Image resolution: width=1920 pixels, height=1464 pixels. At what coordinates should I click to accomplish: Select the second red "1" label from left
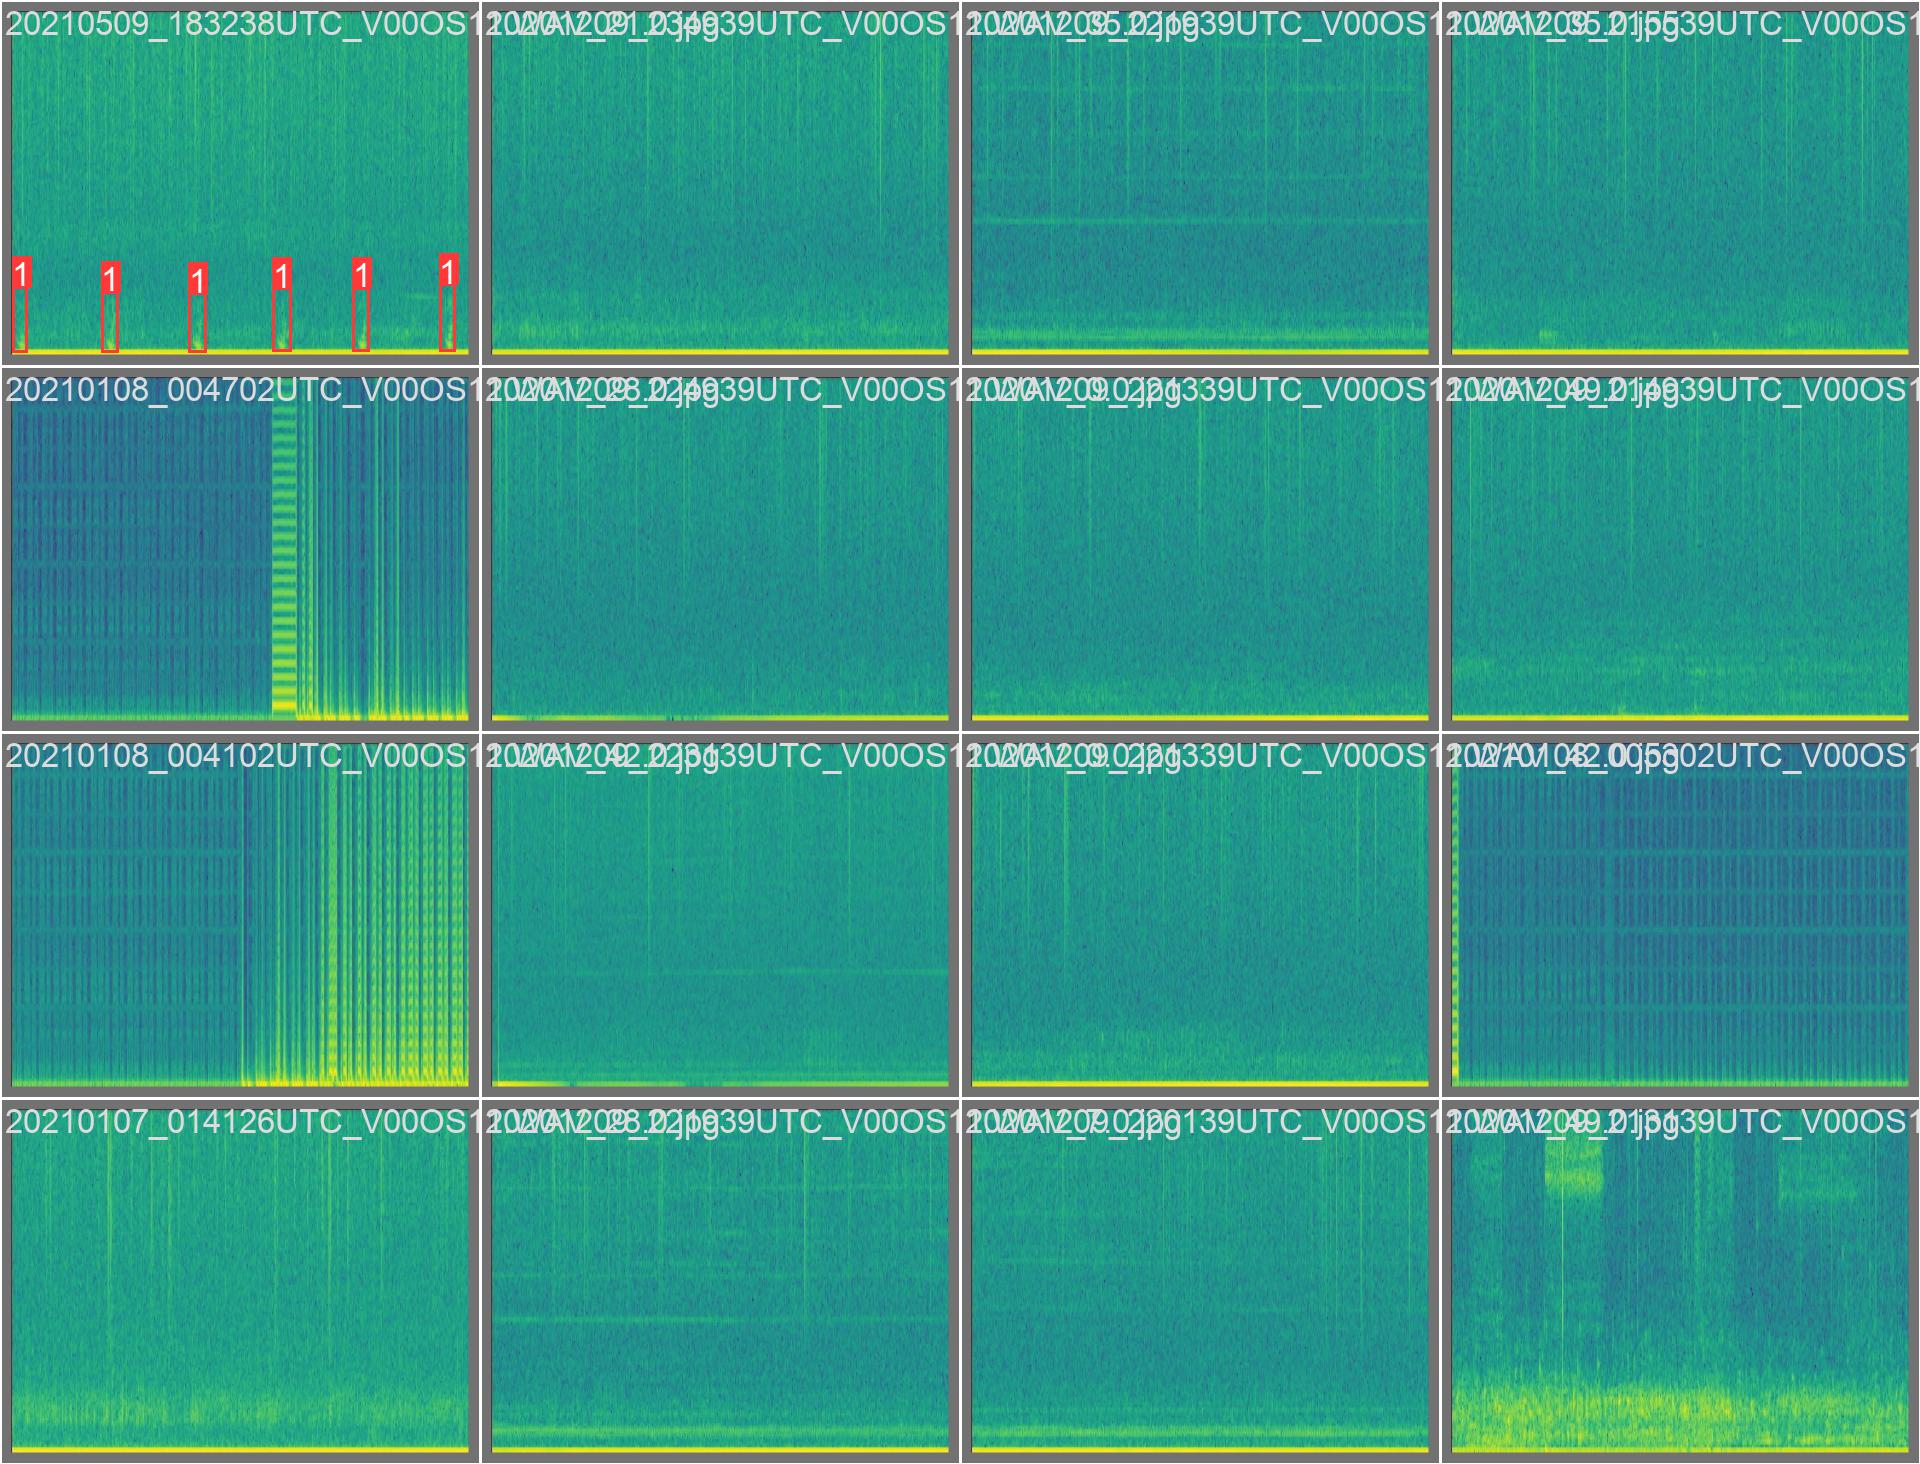tap(110, 279)
